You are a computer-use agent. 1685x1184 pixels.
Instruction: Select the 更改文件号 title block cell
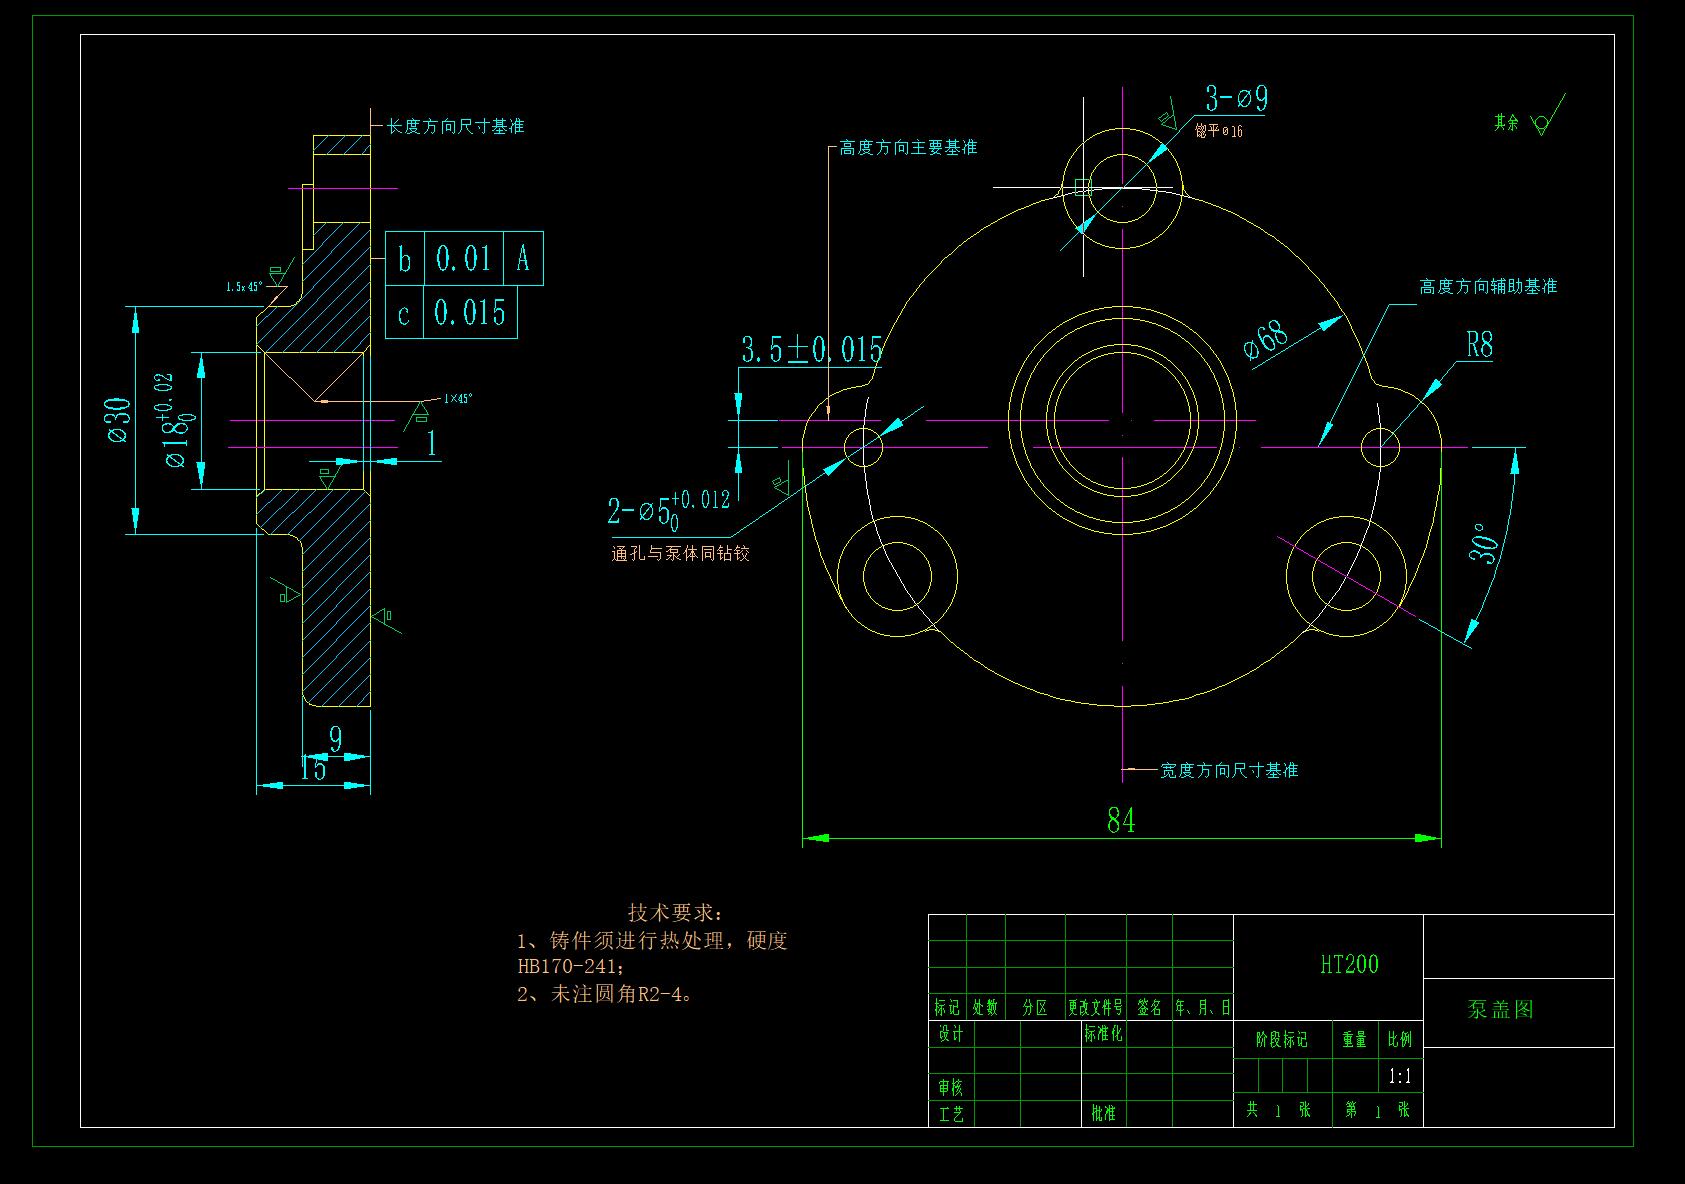click(x=1095, y=1008)
